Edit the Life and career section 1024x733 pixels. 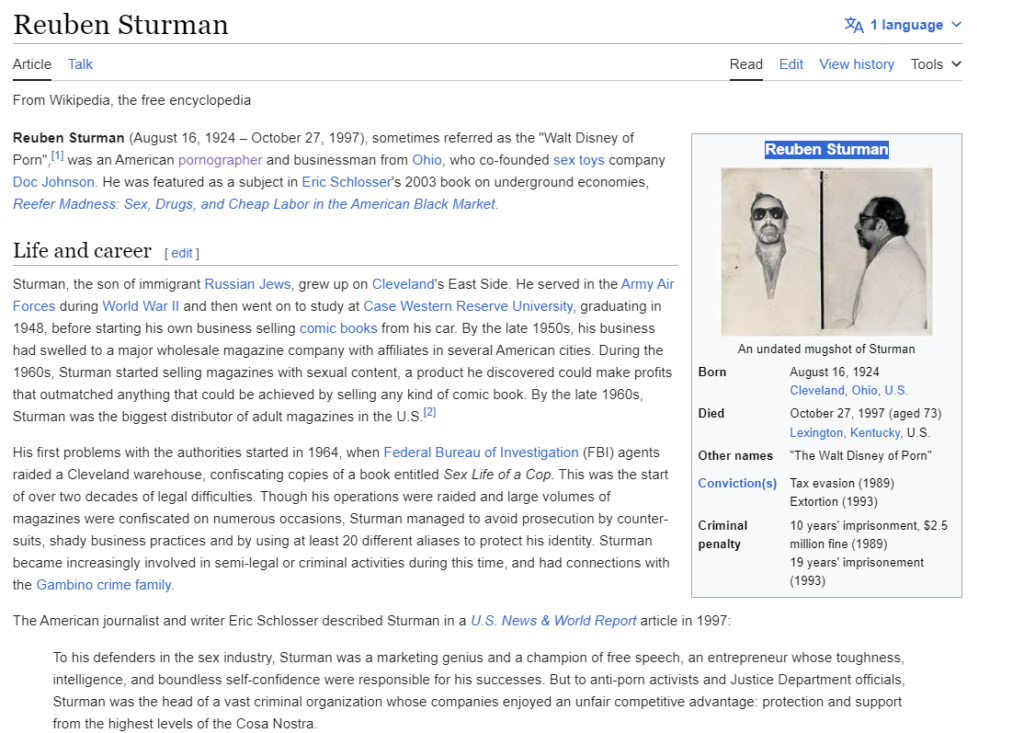[x=181, y=253]
